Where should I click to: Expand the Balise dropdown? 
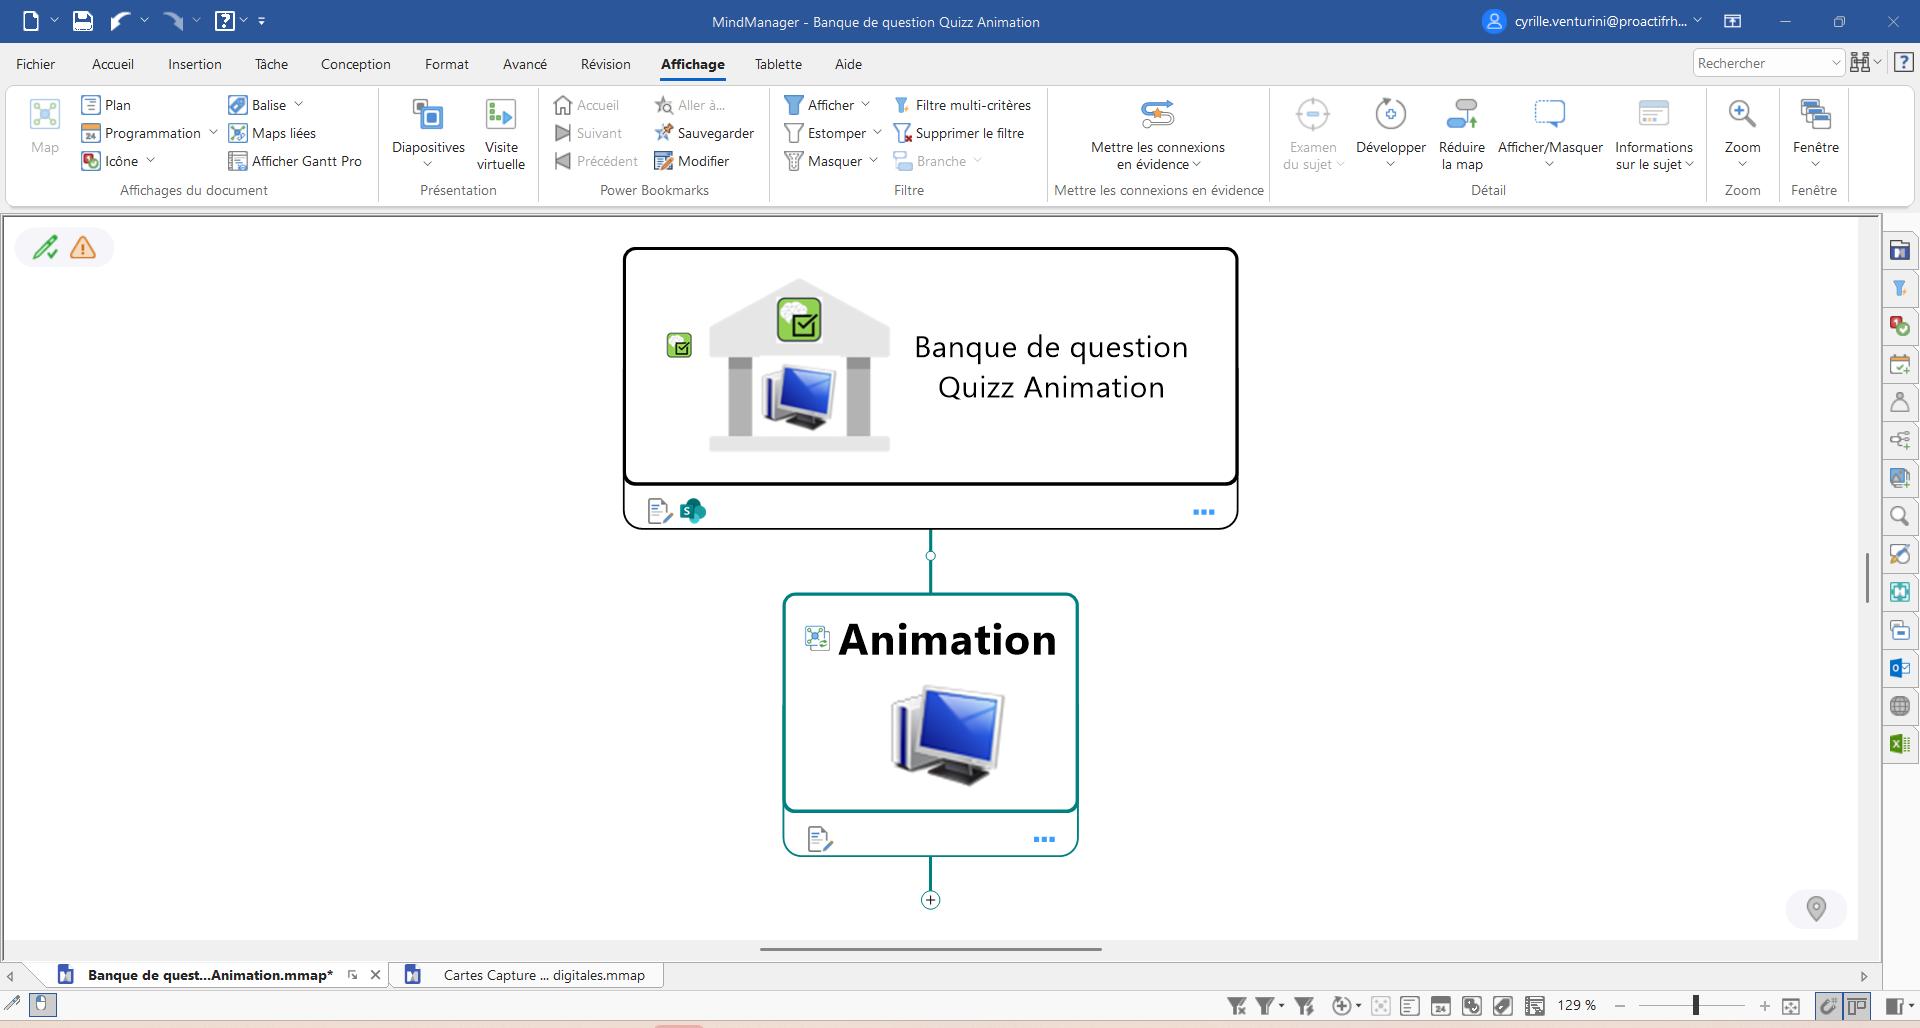(298, 105)
